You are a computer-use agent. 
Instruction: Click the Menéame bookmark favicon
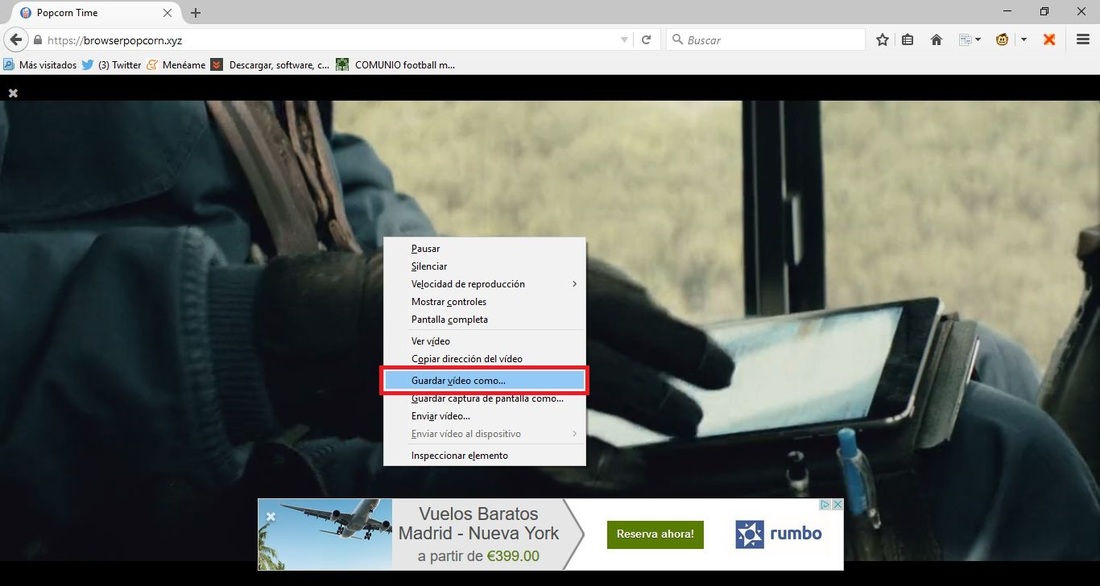point(152,65)
